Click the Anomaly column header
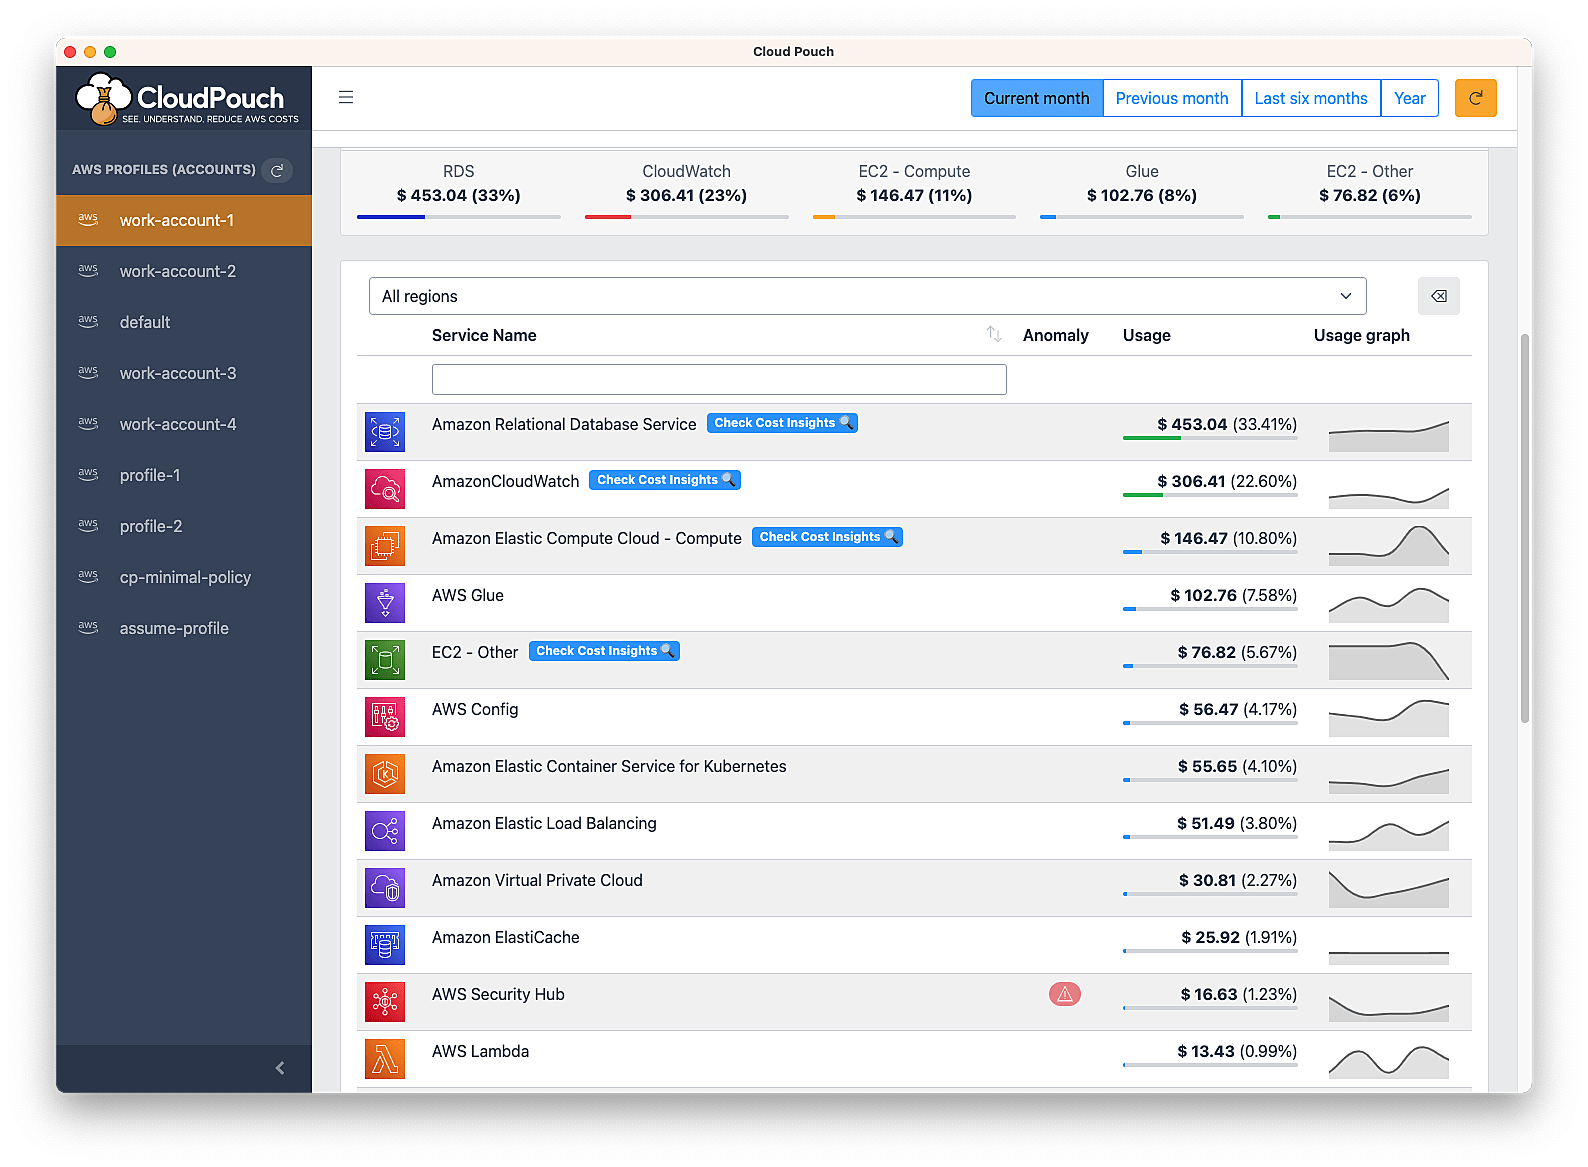The height and width of the screenshot is (1167, 1588). coord(1055,335)
